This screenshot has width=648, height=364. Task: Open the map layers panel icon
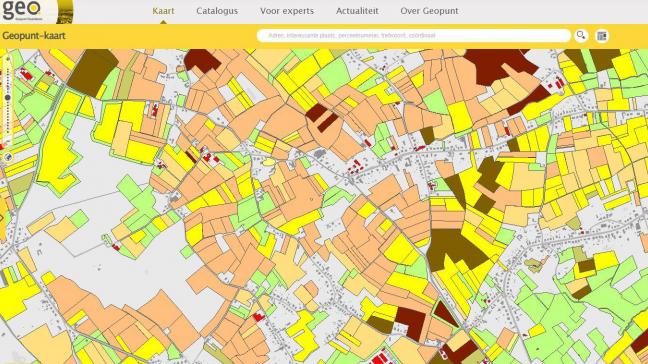602,36
